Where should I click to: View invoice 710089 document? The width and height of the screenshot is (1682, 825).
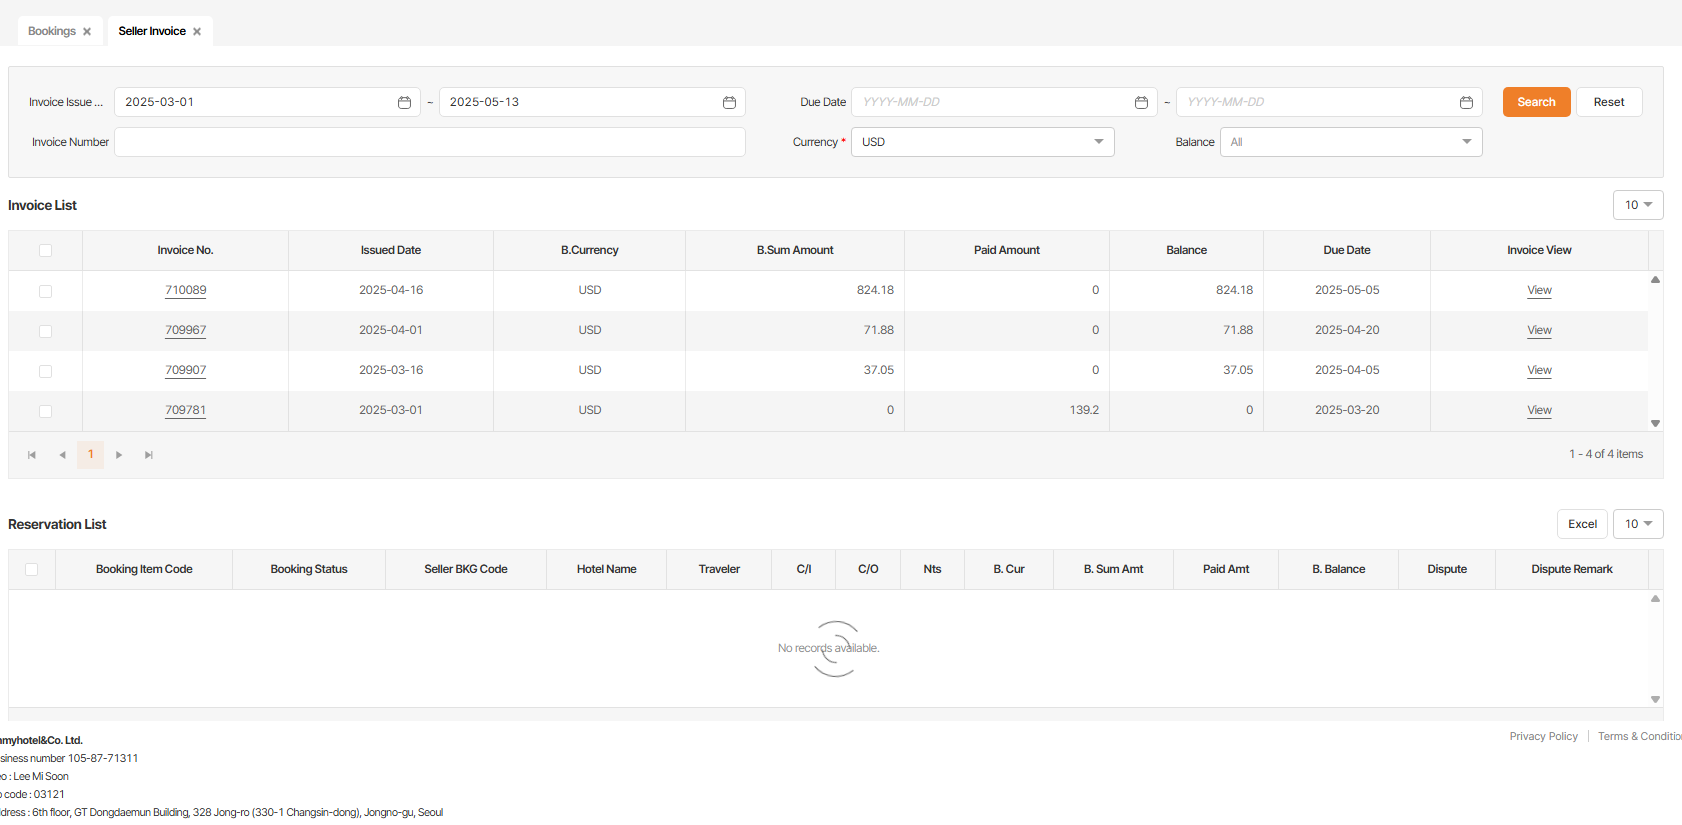(1539, 291)
